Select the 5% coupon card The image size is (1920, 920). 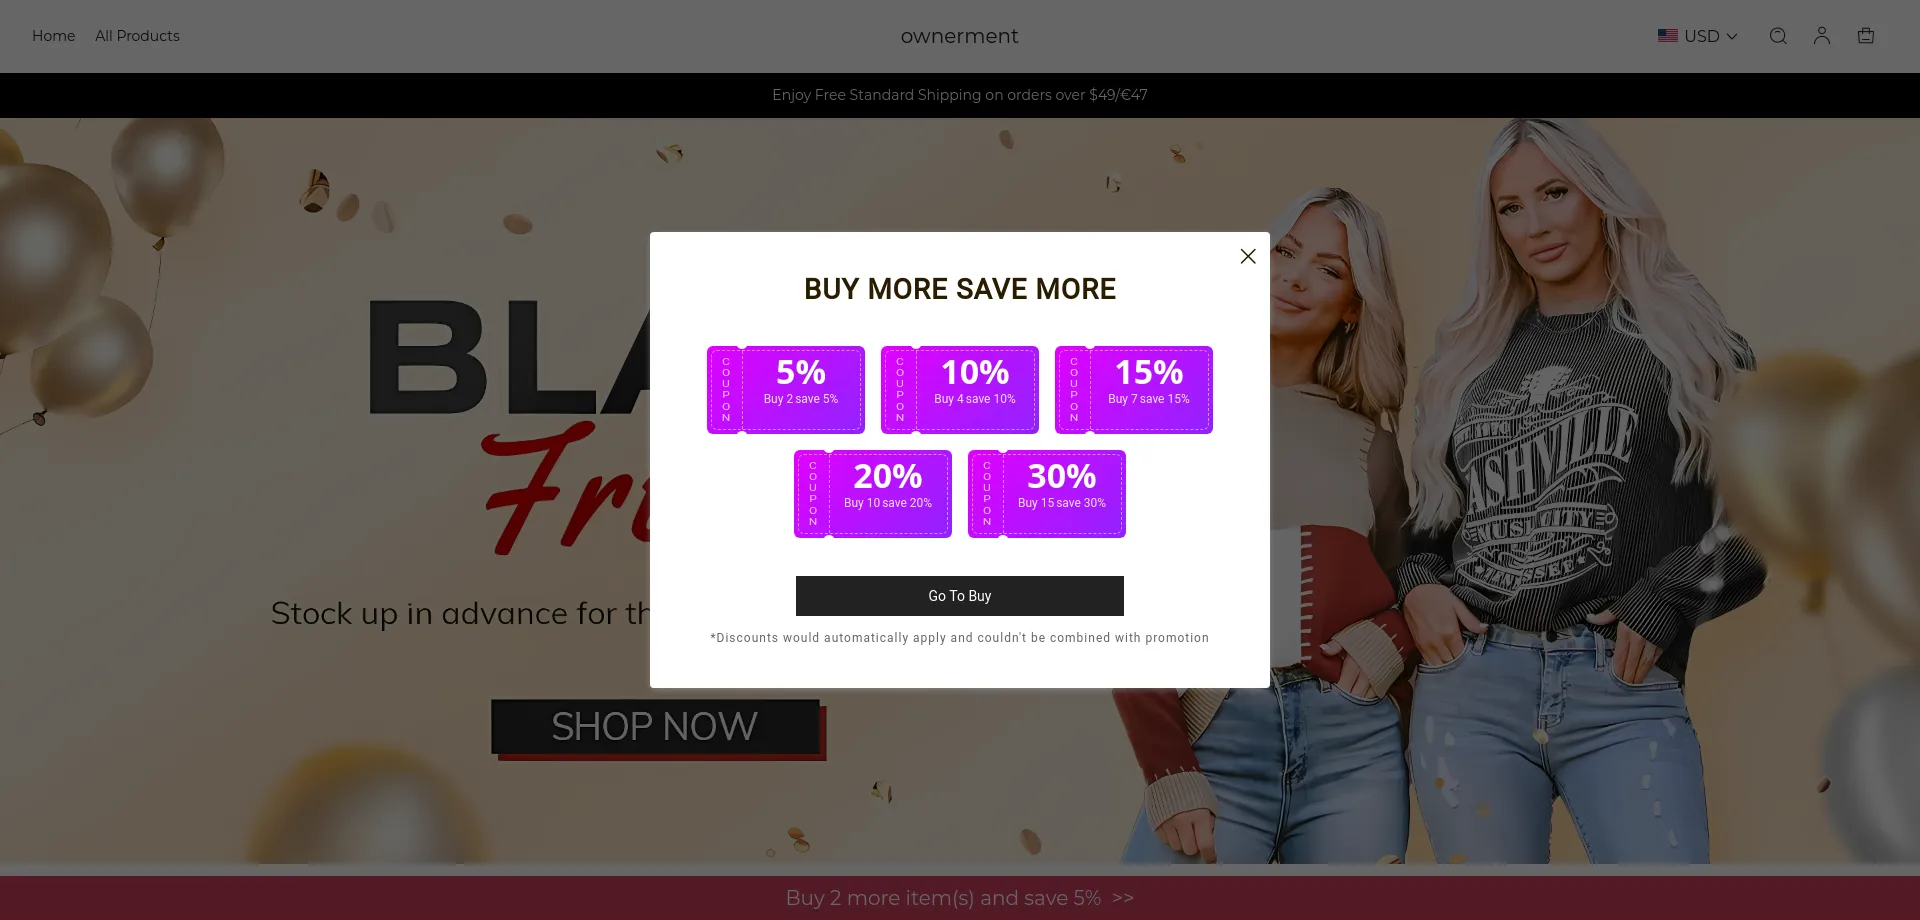point(786,390)
